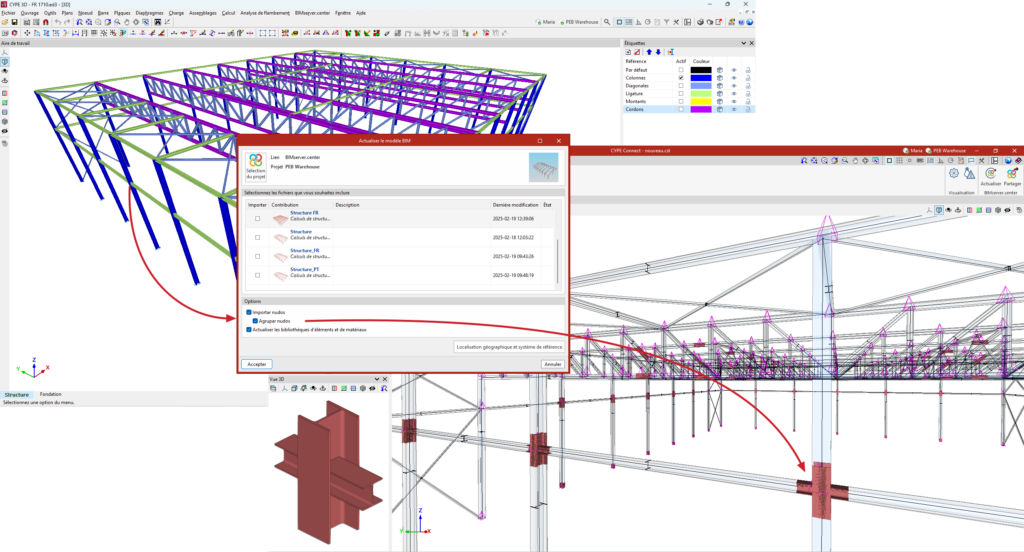This screenshot has height=552, width=1024.
Task: Click the Actualiser icon in CYPE Connect
Action: 990,177
